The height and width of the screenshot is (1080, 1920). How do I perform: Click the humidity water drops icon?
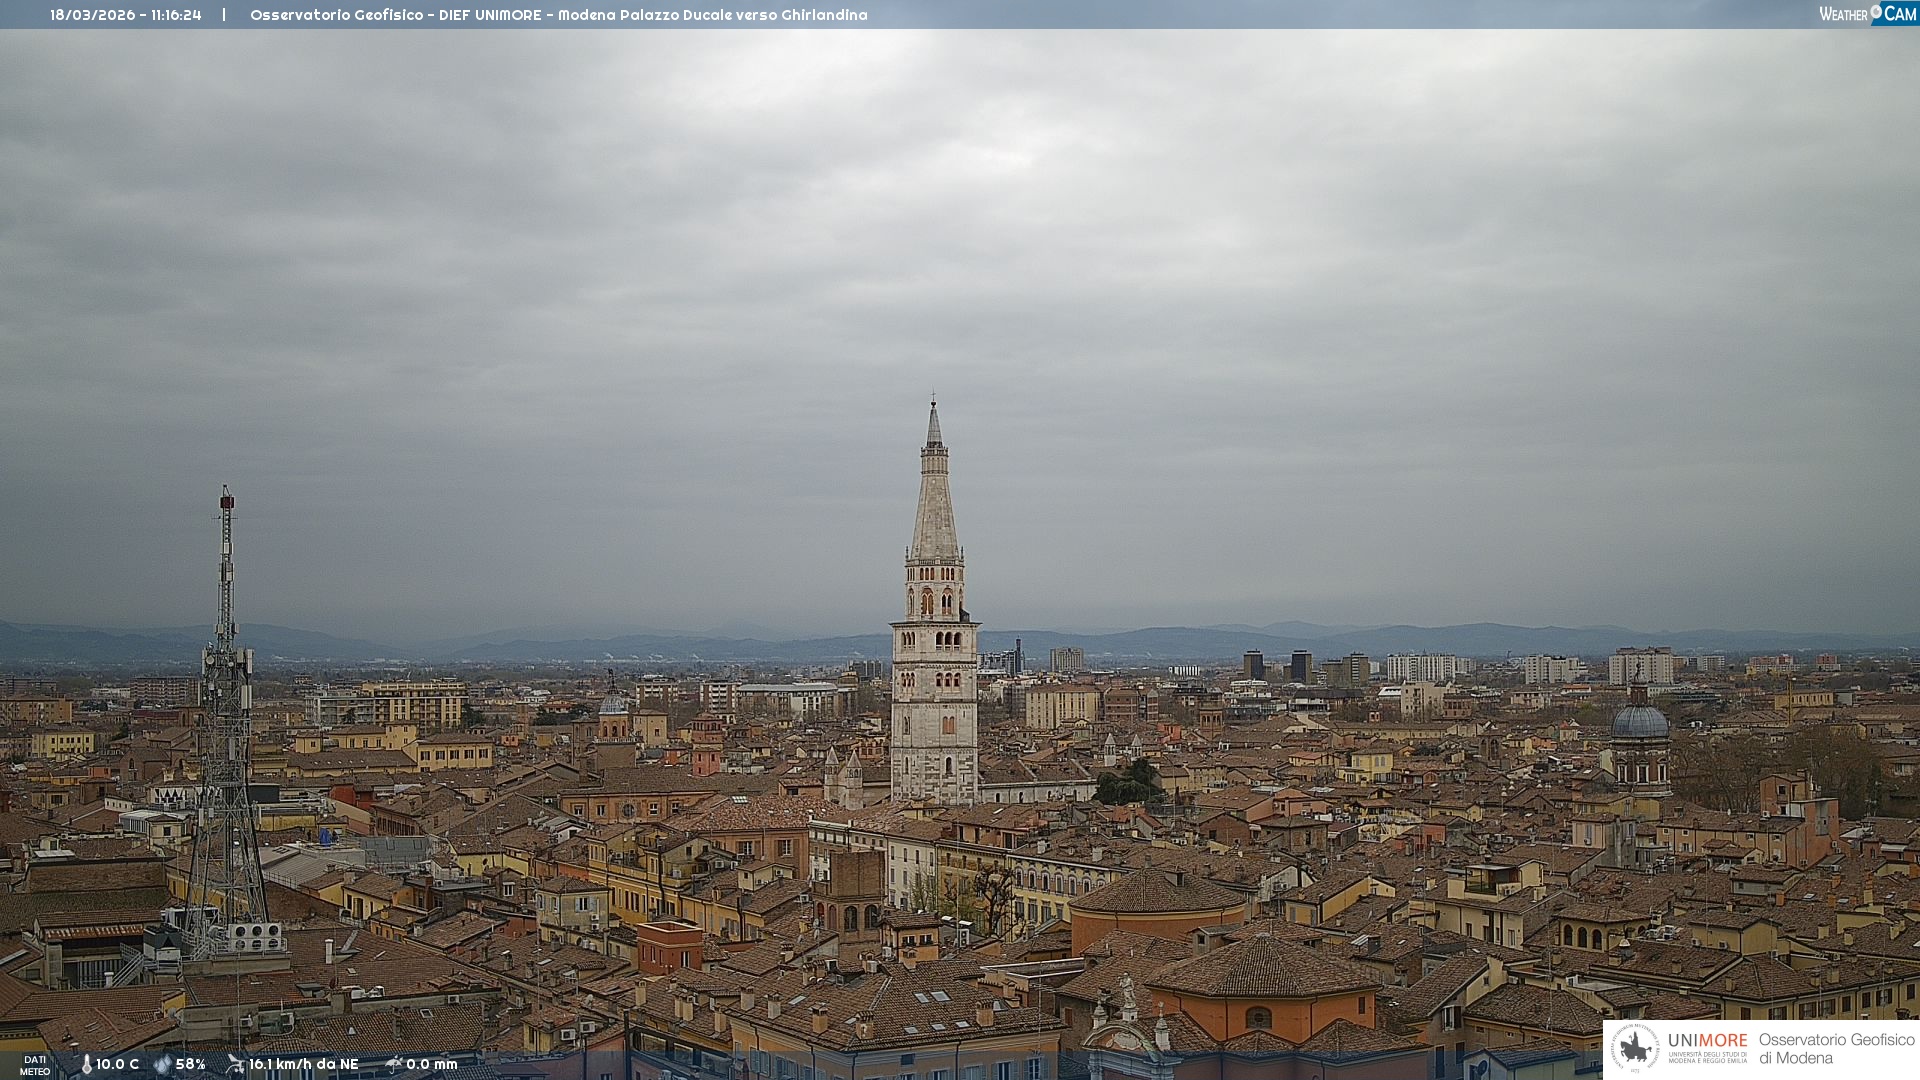[162, 1064]
